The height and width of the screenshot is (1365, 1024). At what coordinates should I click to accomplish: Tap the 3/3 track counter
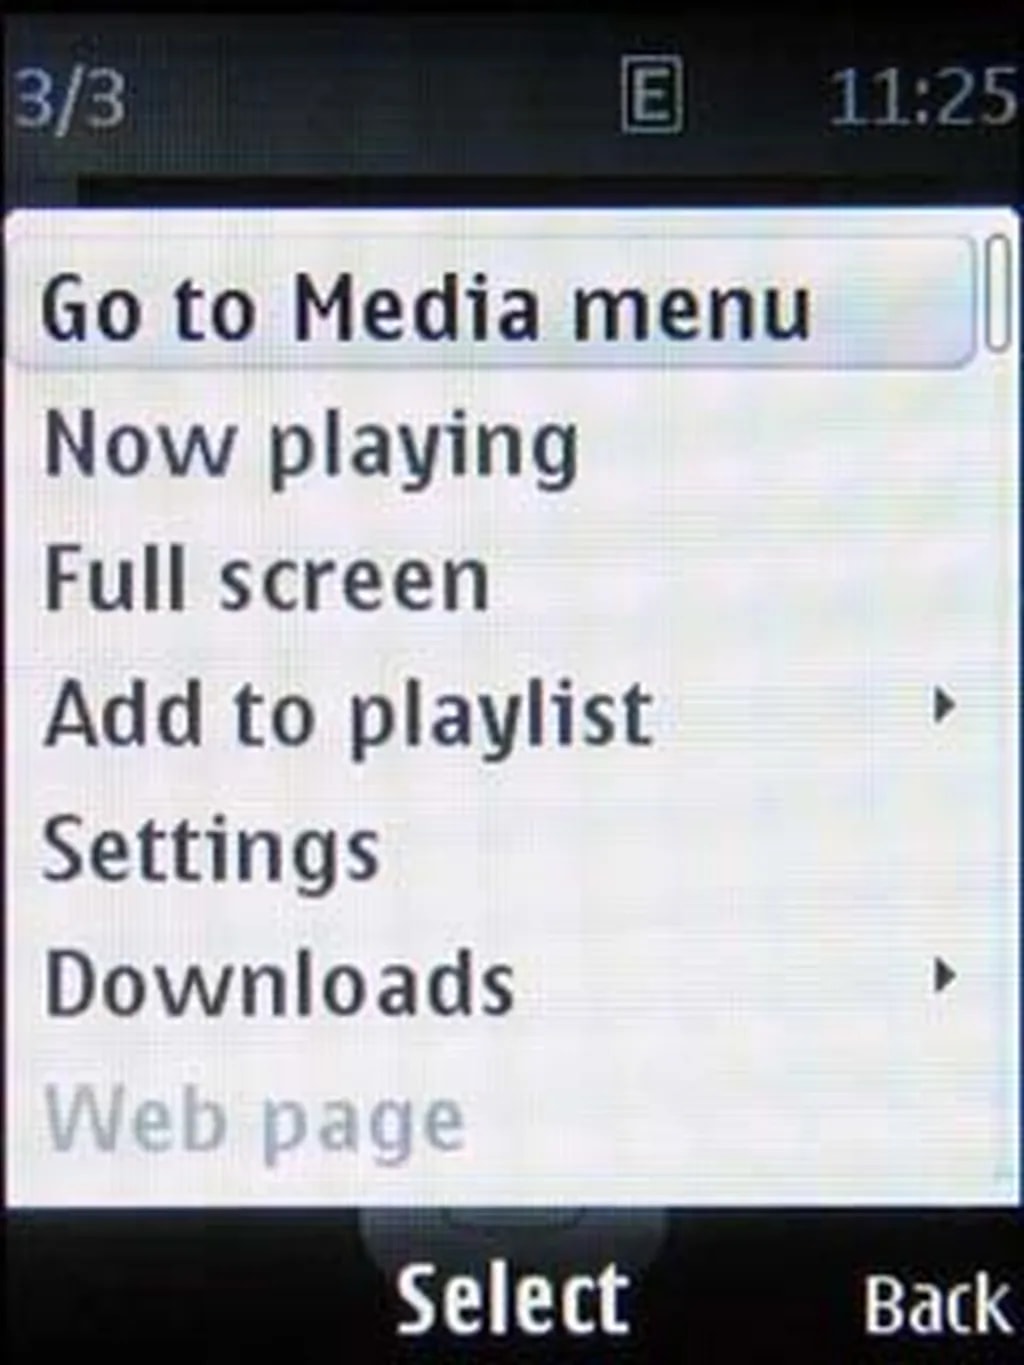[68, 98]
